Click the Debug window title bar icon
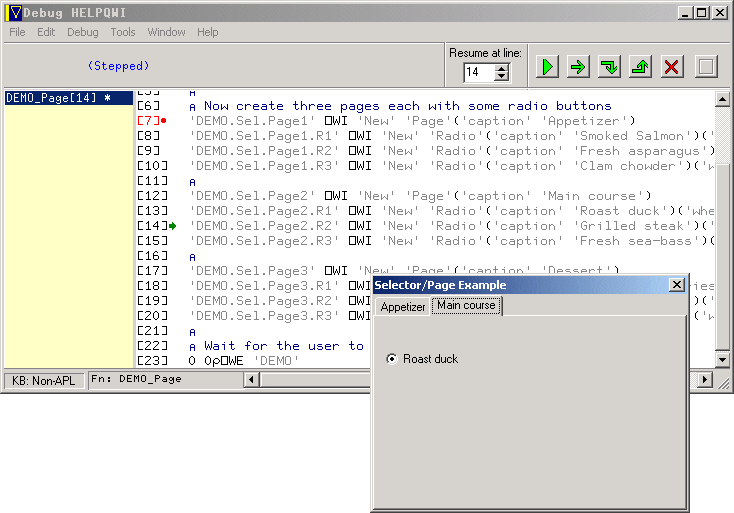734x513 pixels. click(13, 13)
